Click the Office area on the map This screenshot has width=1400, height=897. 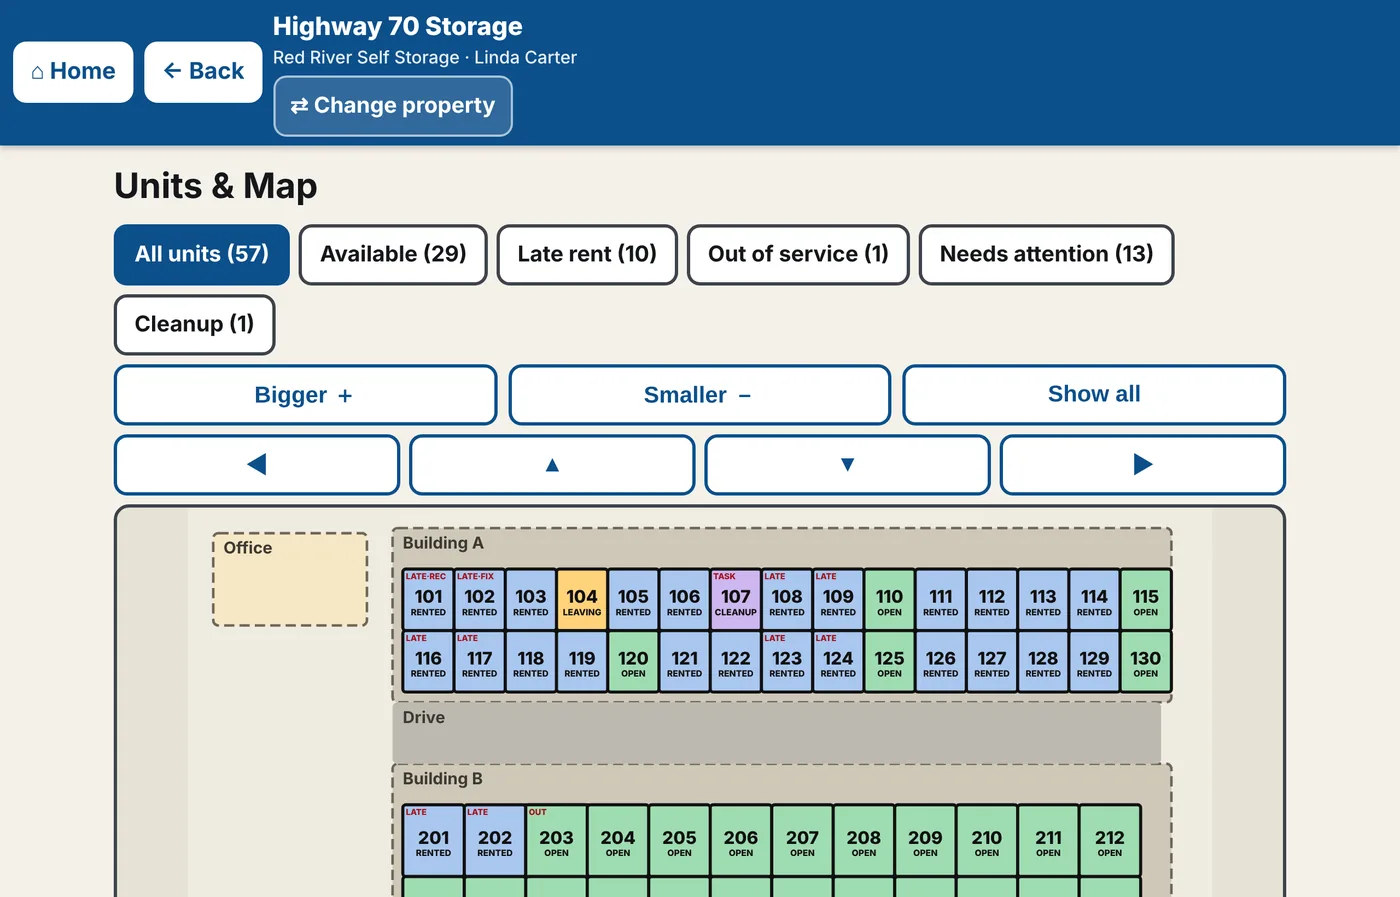tap(290, 580)
